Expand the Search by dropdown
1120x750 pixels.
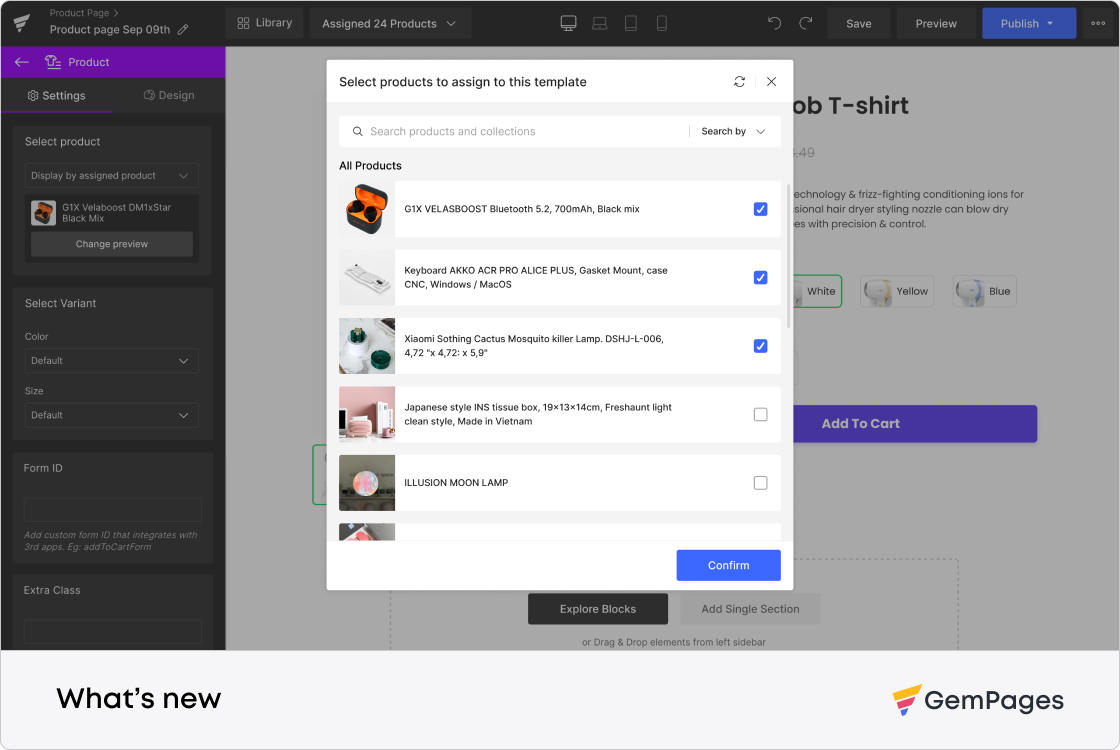pos(734,131)
